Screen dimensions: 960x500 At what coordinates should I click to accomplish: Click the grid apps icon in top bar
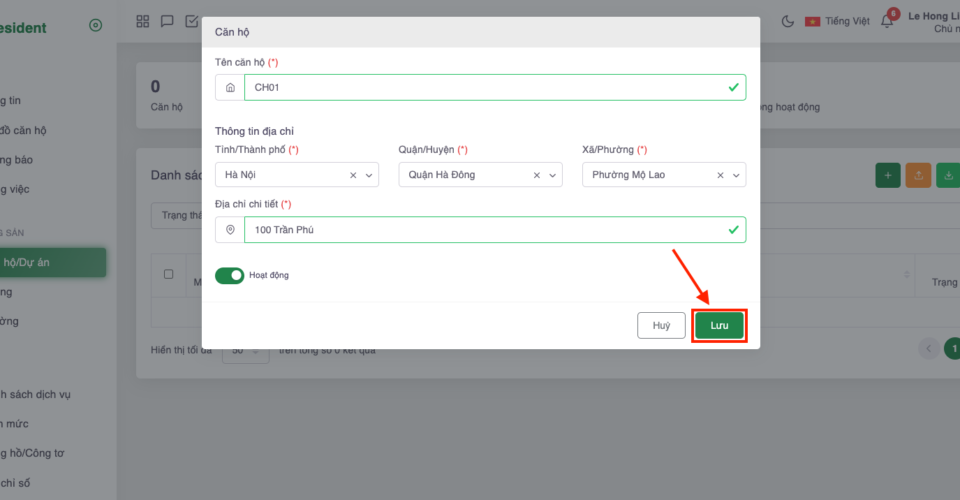coord(143,21)
